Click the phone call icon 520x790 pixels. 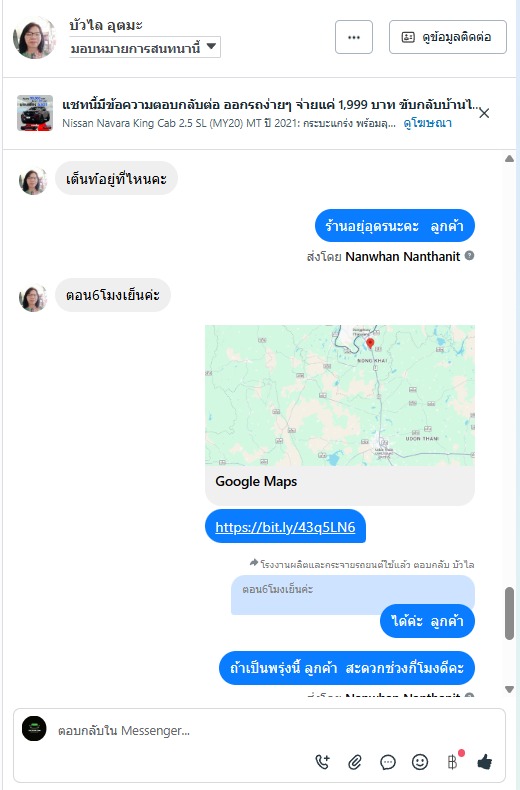[322, 761]
